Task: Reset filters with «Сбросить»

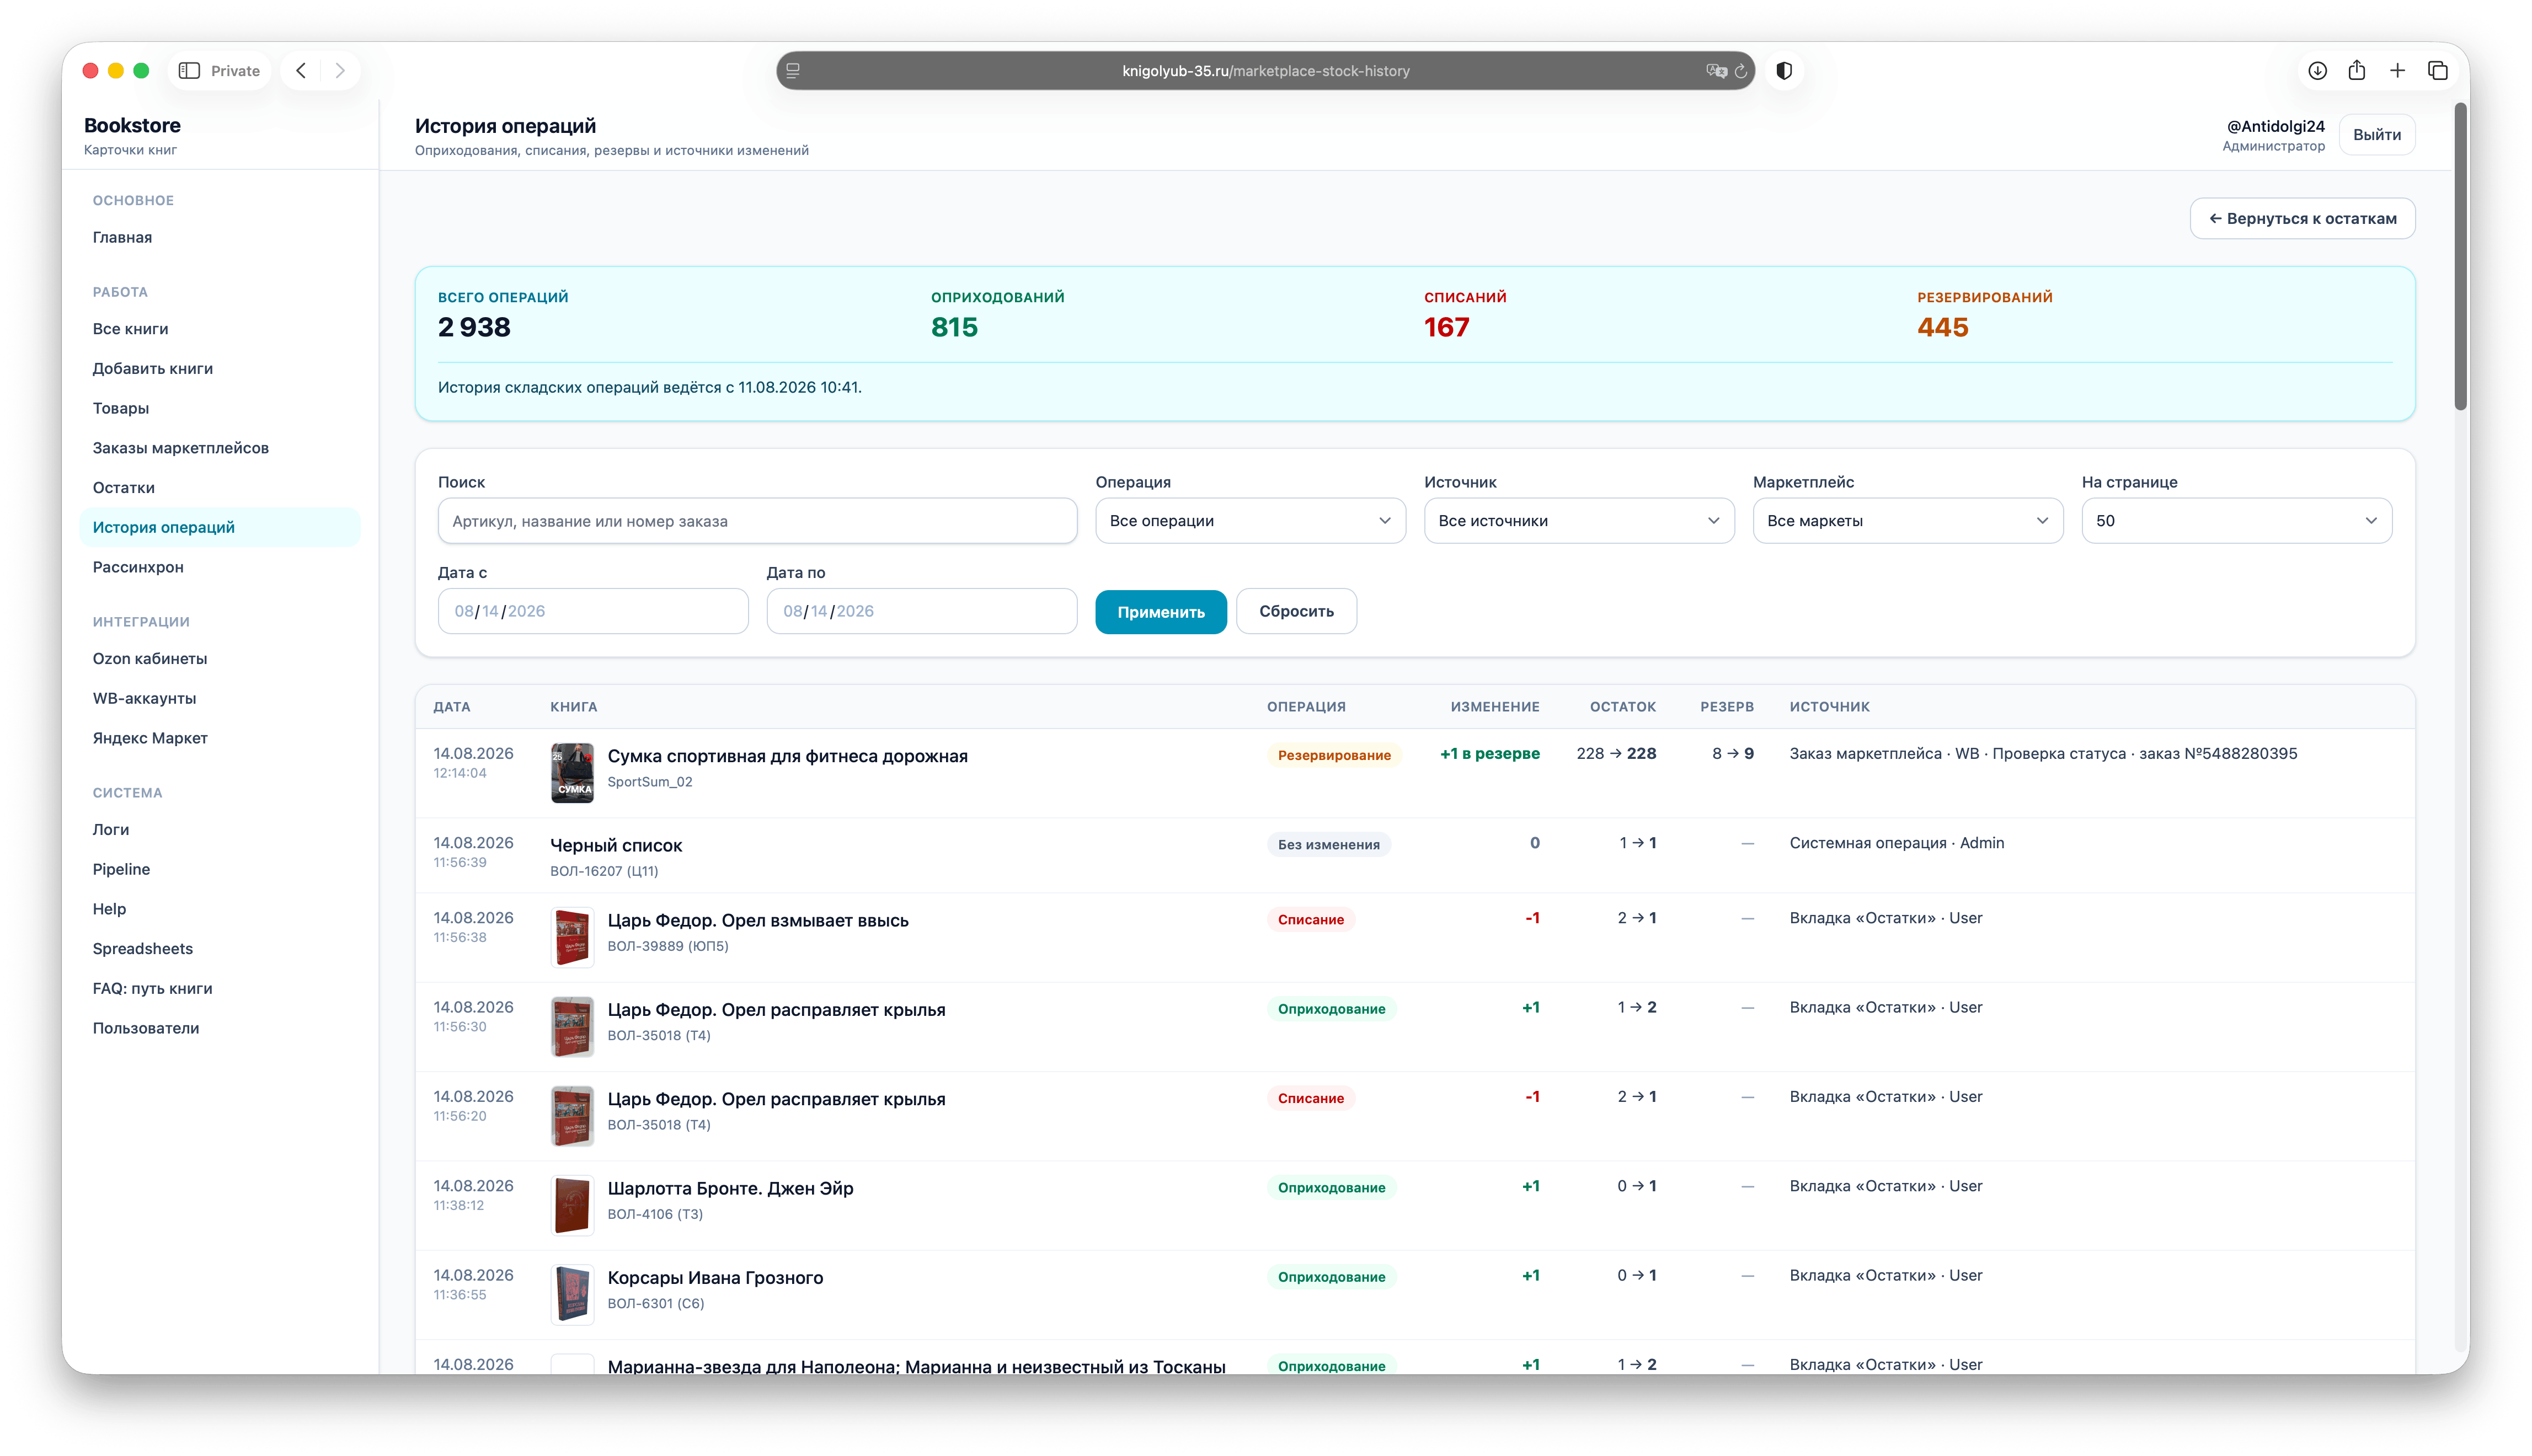Action: [x=1296, y=611]
